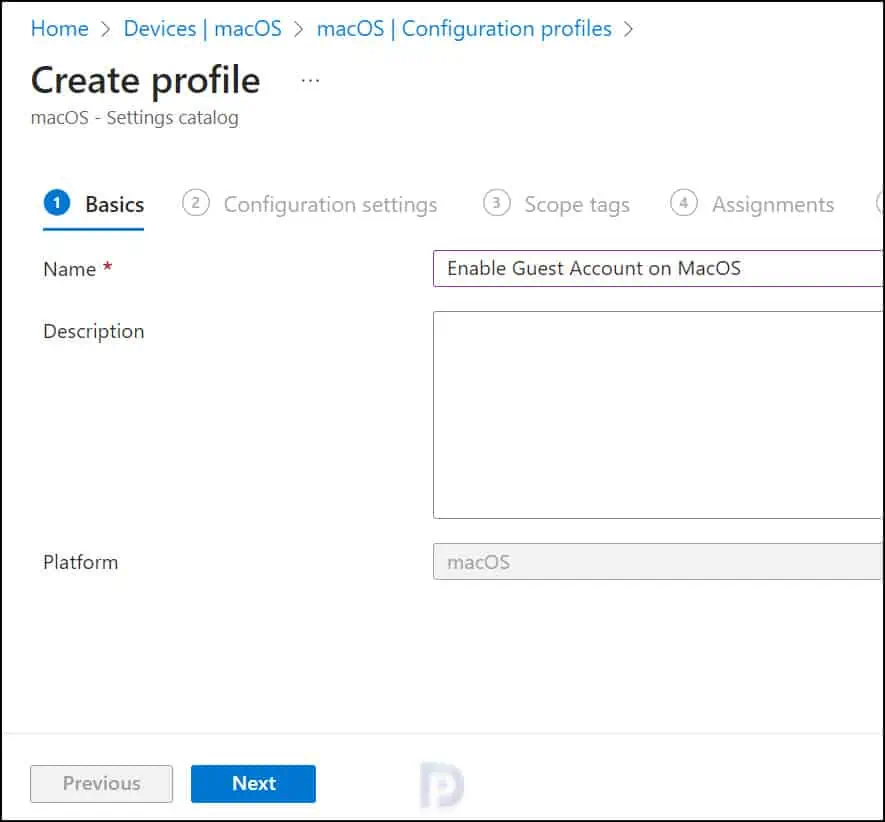
Task: Open macOS | Configuration profiles breadcrumb
Action: tap(464, 28)
